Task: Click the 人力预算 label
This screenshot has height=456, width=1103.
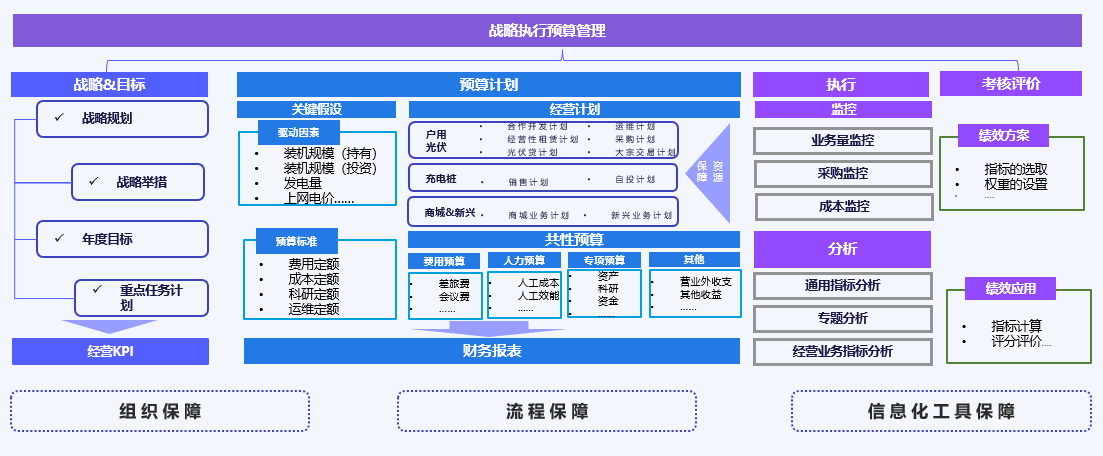Action: (x=525, y=260)
